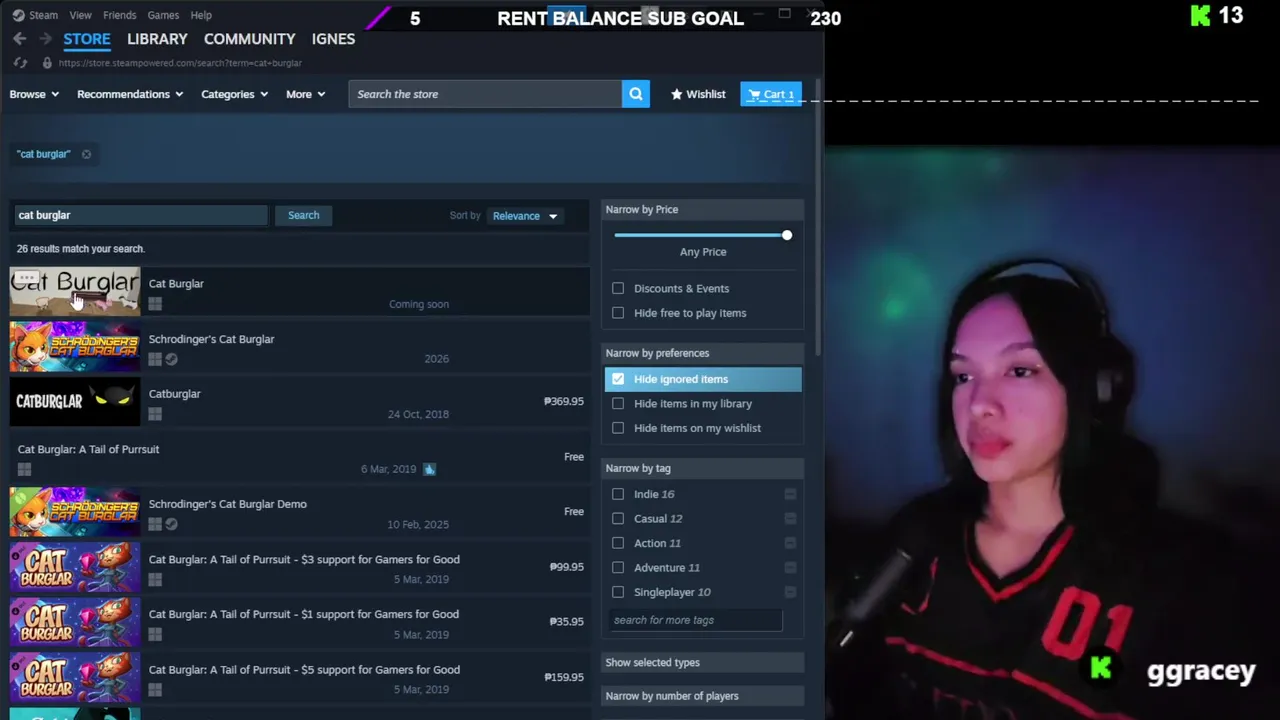
Task: Open Schrodinger's Cat Burglar Demo result
Action: pos(300,513)
